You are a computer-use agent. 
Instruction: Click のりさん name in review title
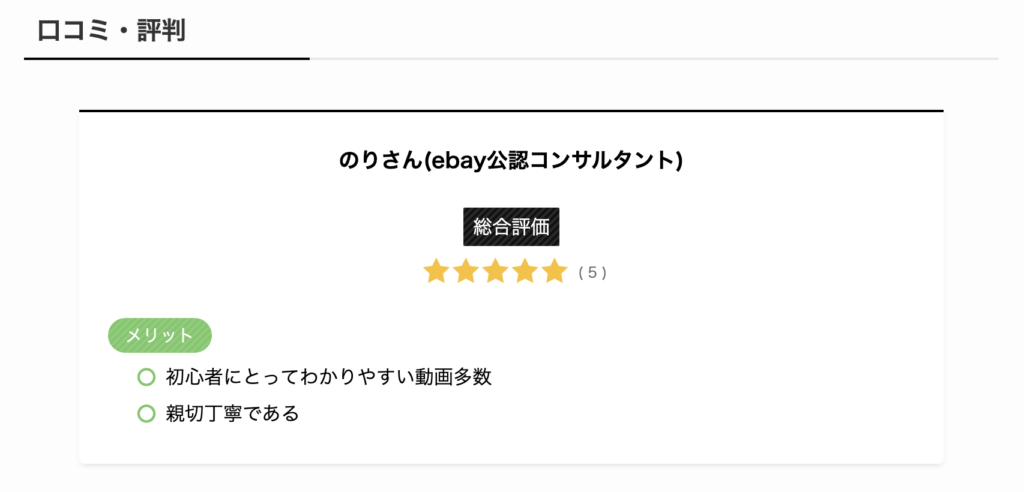377,161
